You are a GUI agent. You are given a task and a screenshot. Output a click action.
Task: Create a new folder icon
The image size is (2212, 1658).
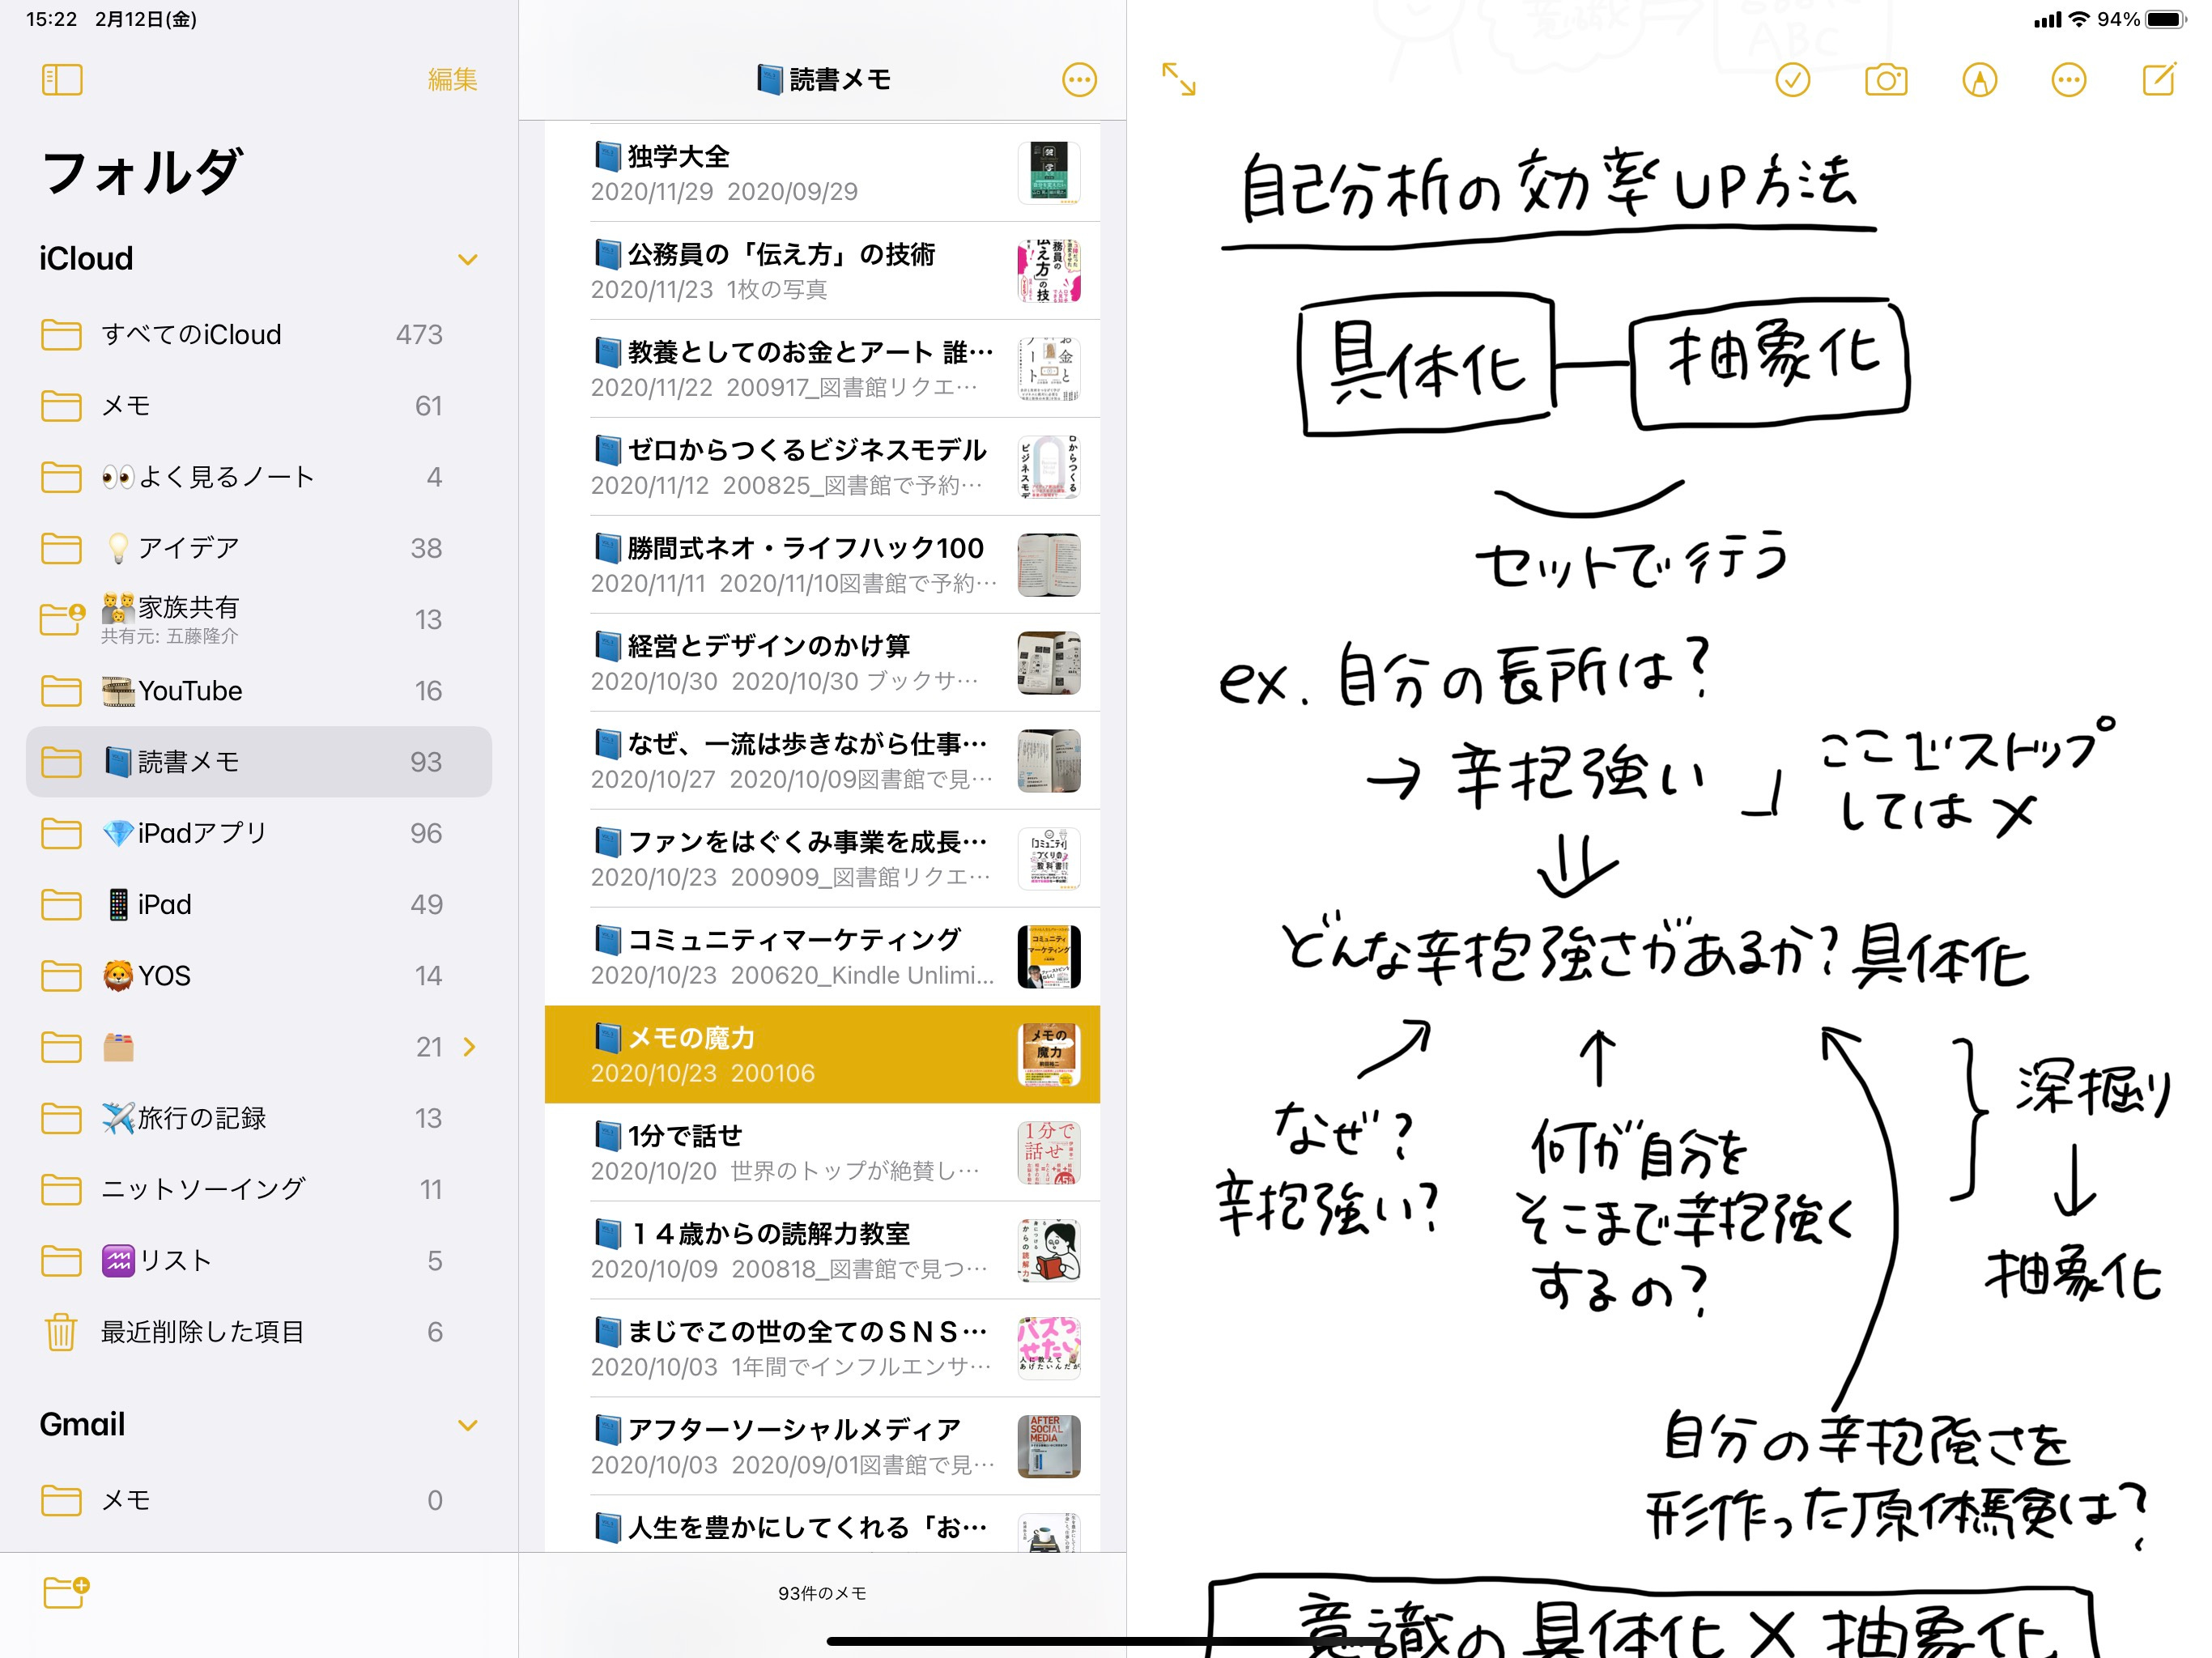pyautogui.click(x=66, y=1592)
